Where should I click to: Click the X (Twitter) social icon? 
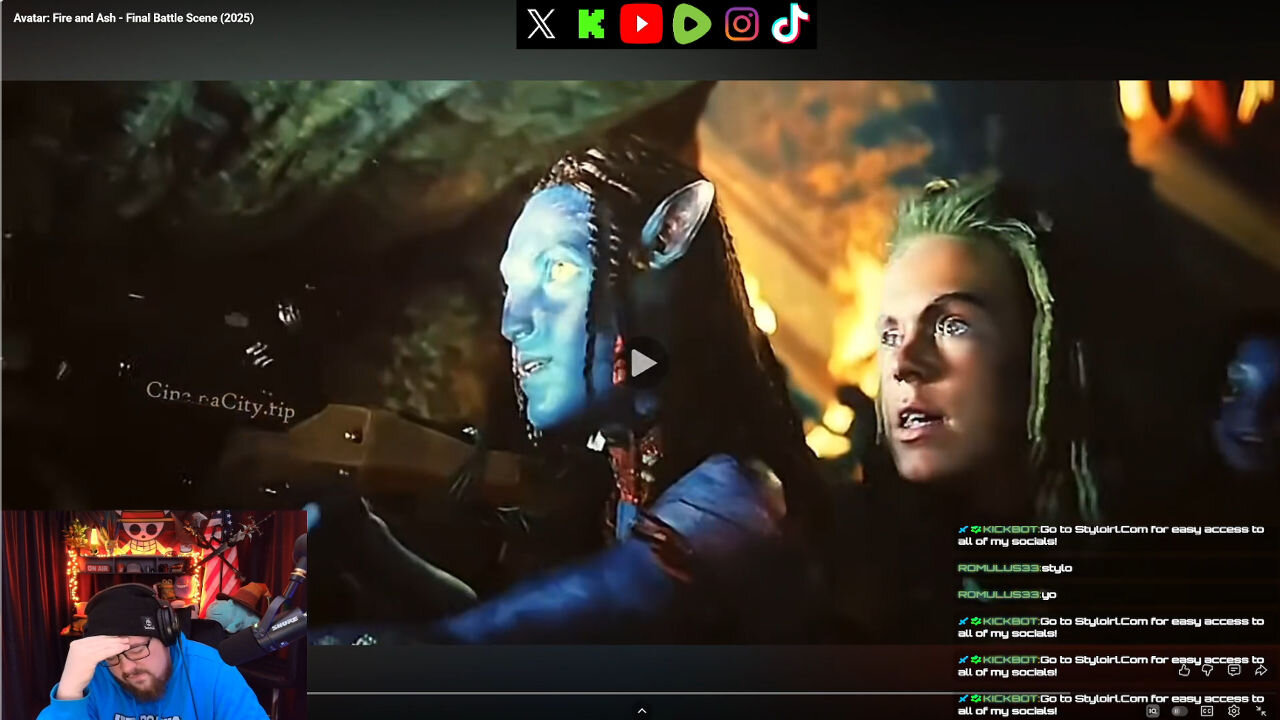coord(541,24)
